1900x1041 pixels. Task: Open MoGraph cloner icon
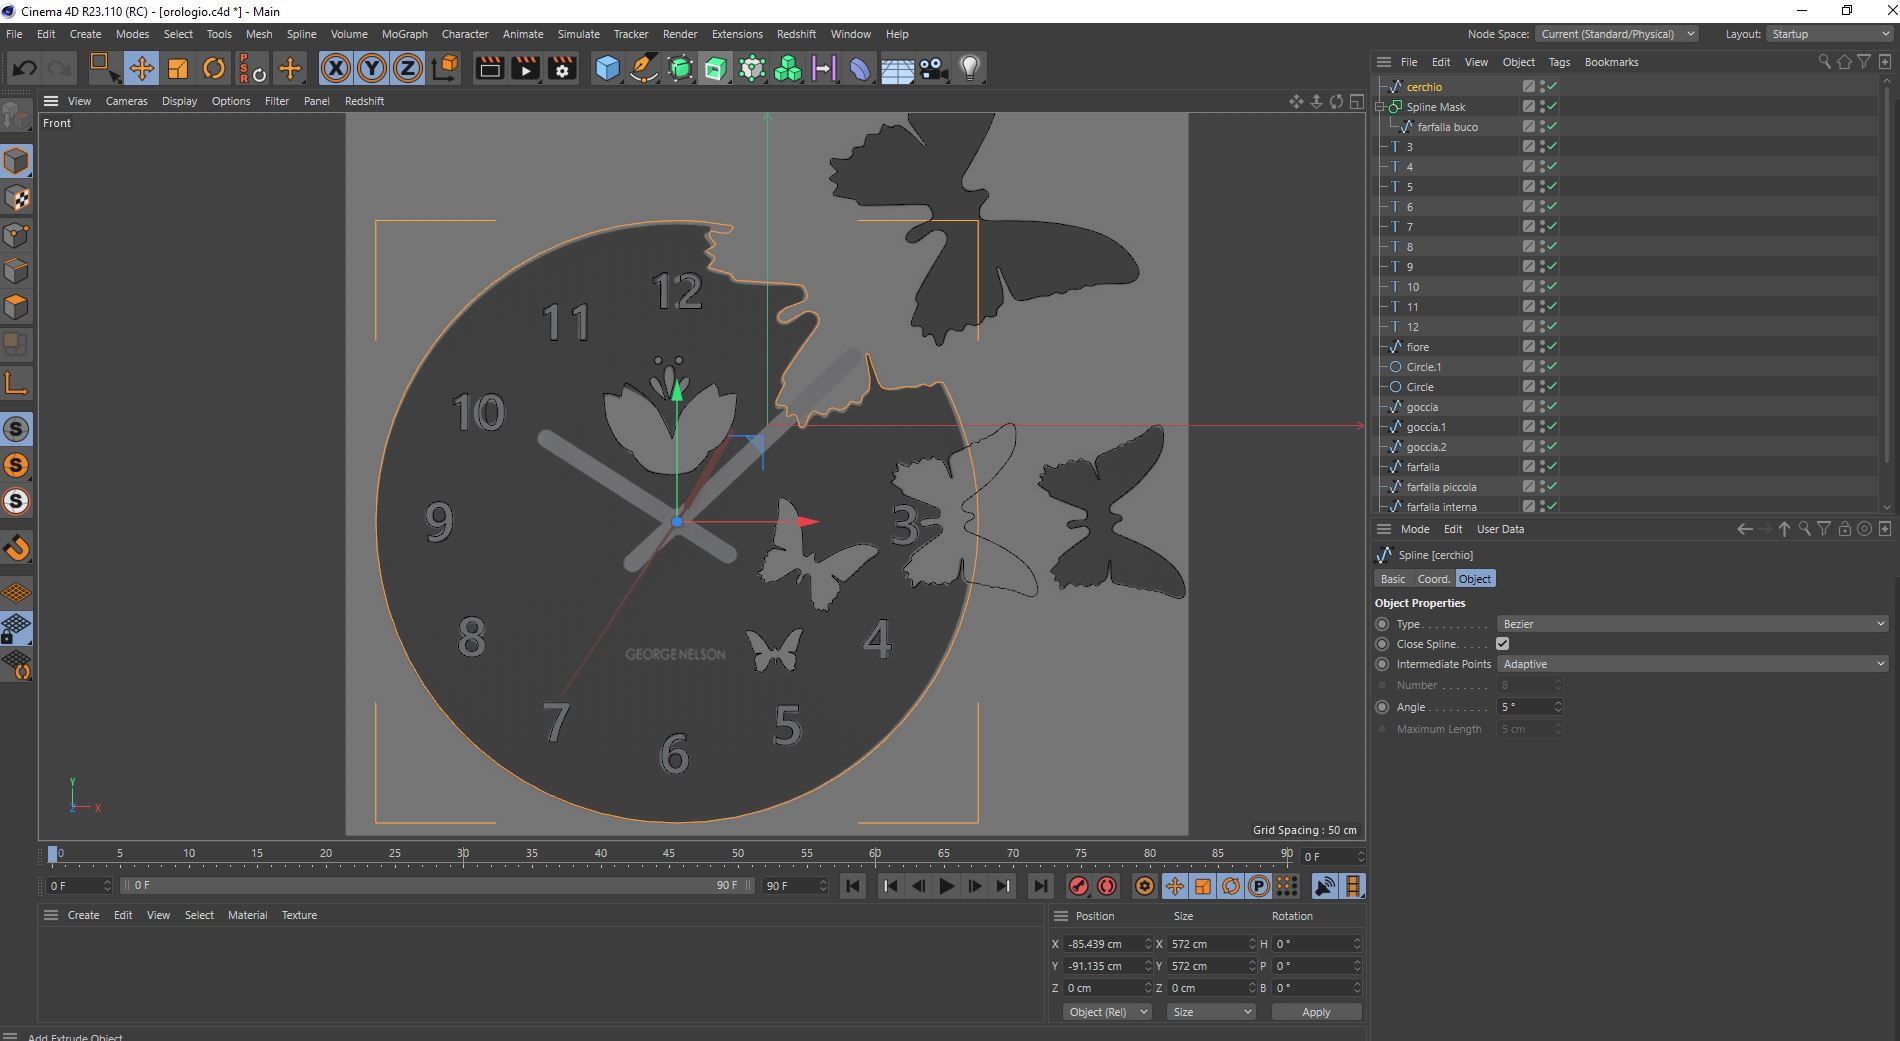[x=788, y=68]
